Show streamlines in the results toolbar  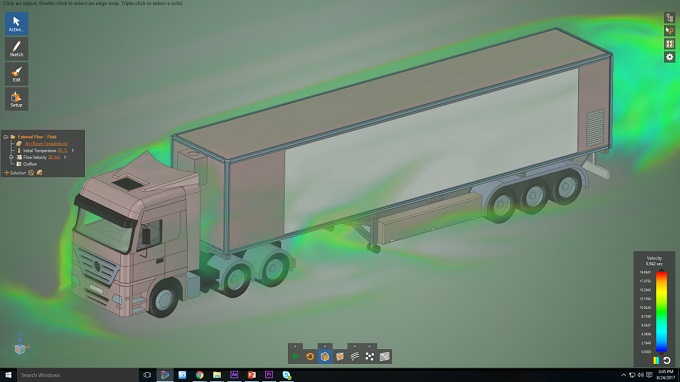[x=355, y=356]
